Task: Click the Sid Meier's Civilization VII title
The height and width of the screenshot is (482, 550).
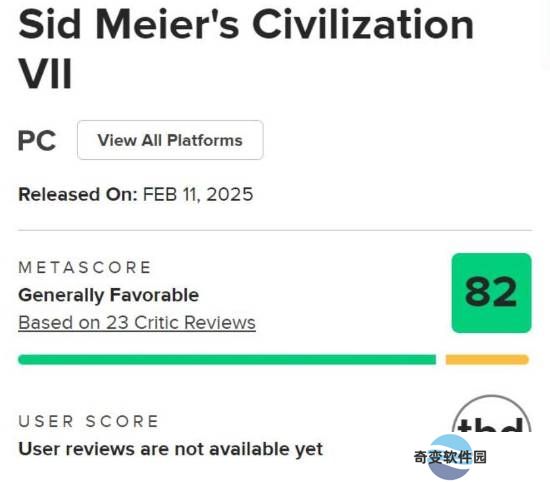Action: pyautogui.click(x=246, y=49)
